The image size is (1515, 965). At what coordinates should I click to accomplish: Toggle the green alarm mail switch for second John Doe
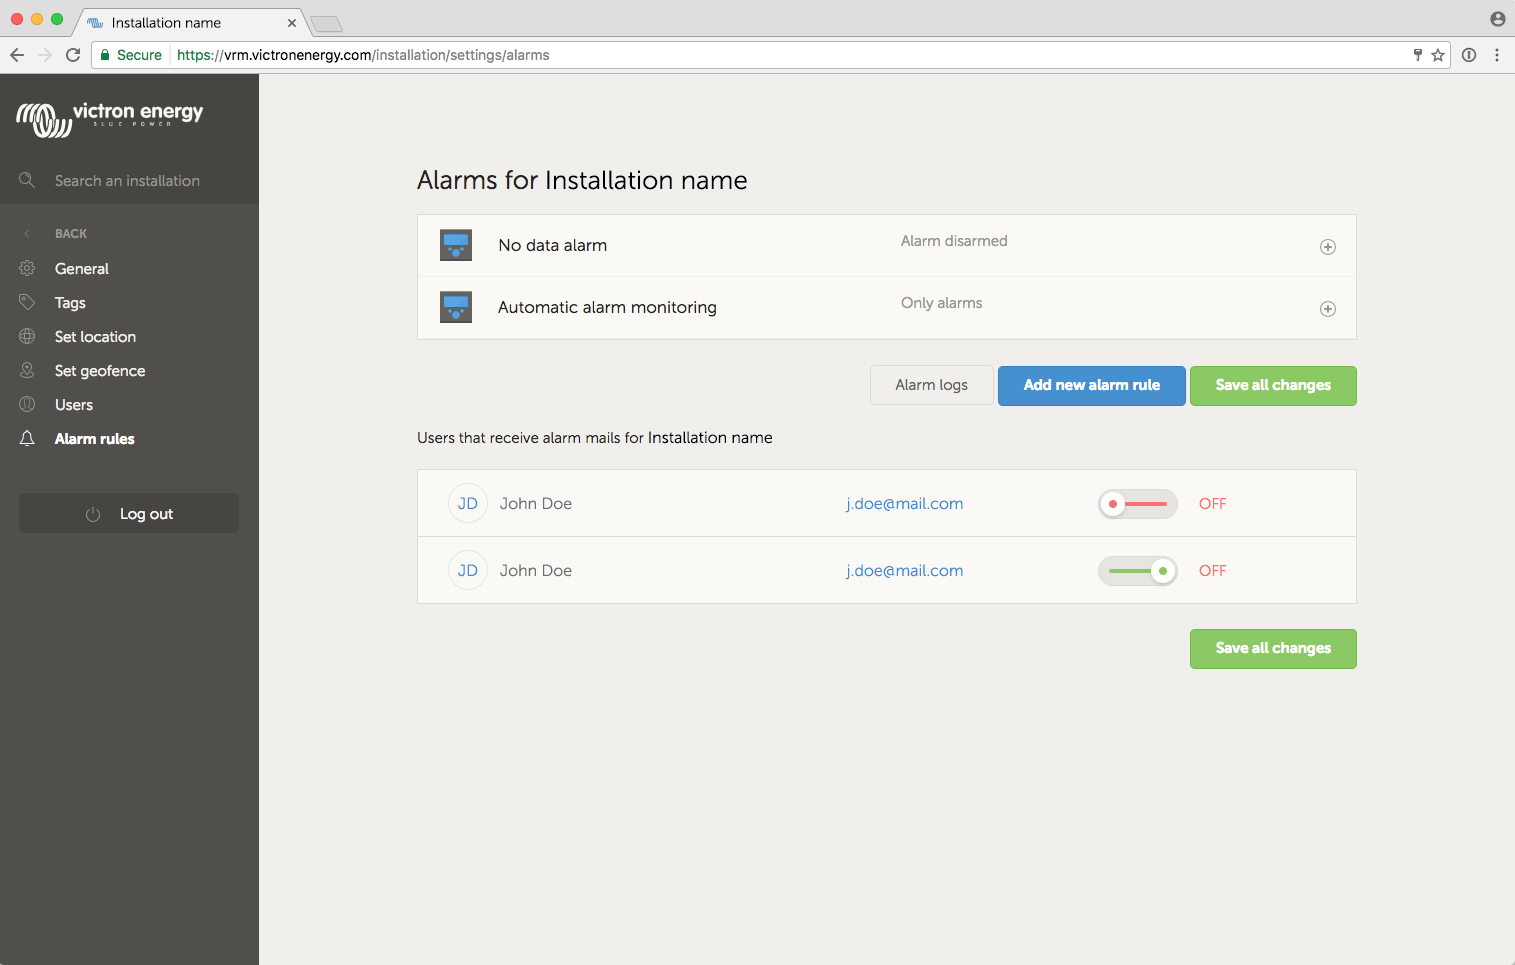pos(1137,571)
